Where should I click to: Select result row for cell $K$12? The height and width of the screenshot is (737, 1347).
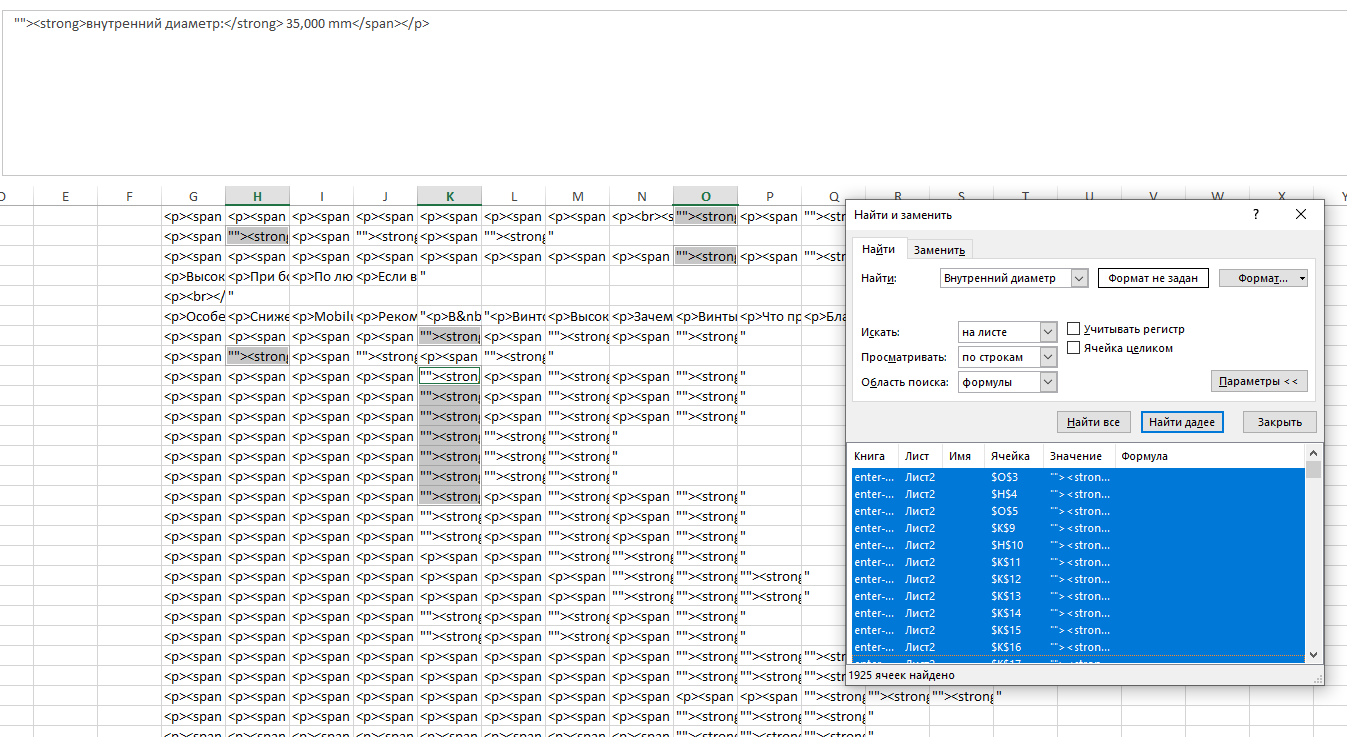point(1078,579)
